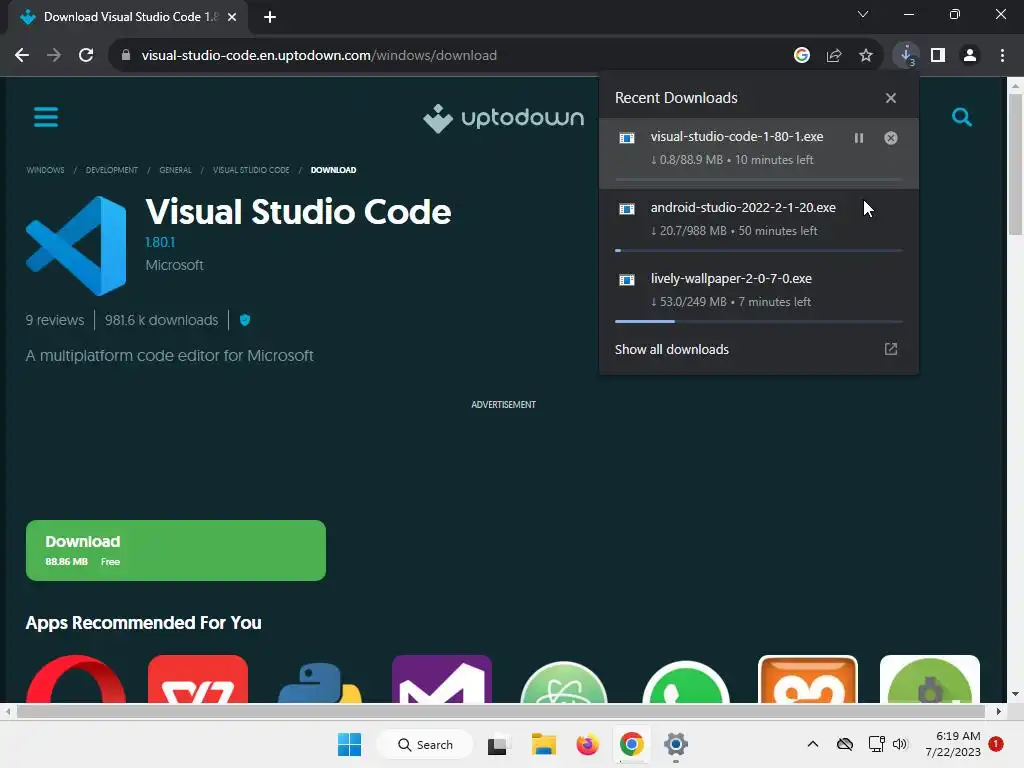Click the android-studio file icon in downloads

[x=627, y=209]
